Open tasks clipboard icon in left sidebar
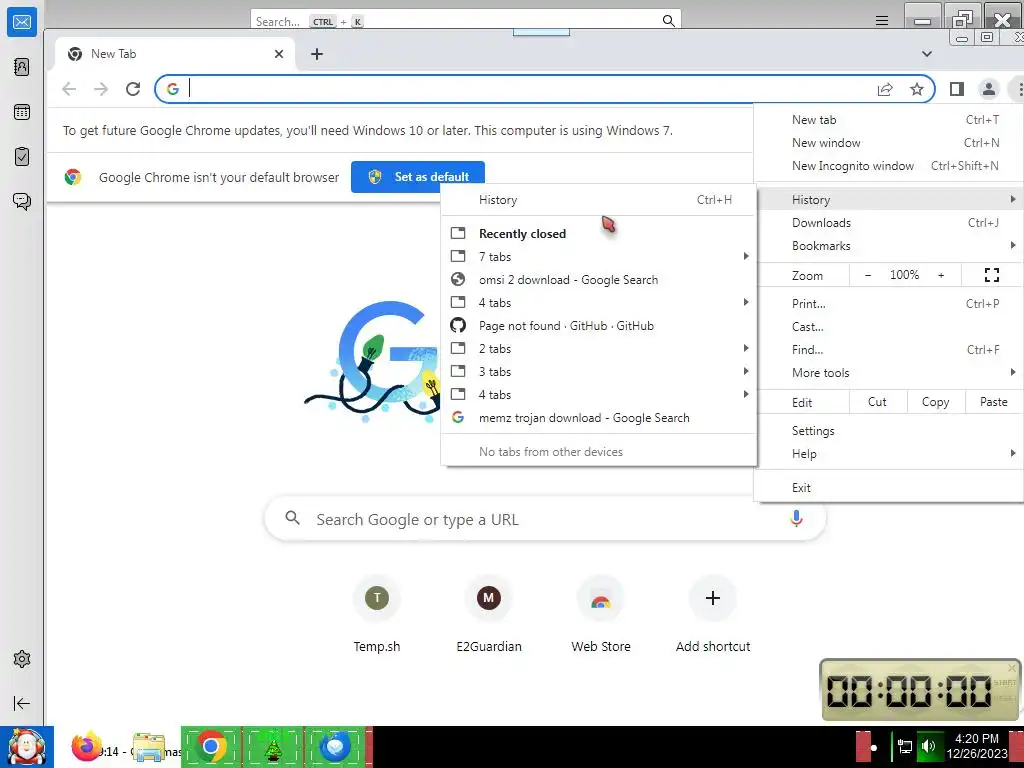The image size is (1024, 768). coord(22,157)
